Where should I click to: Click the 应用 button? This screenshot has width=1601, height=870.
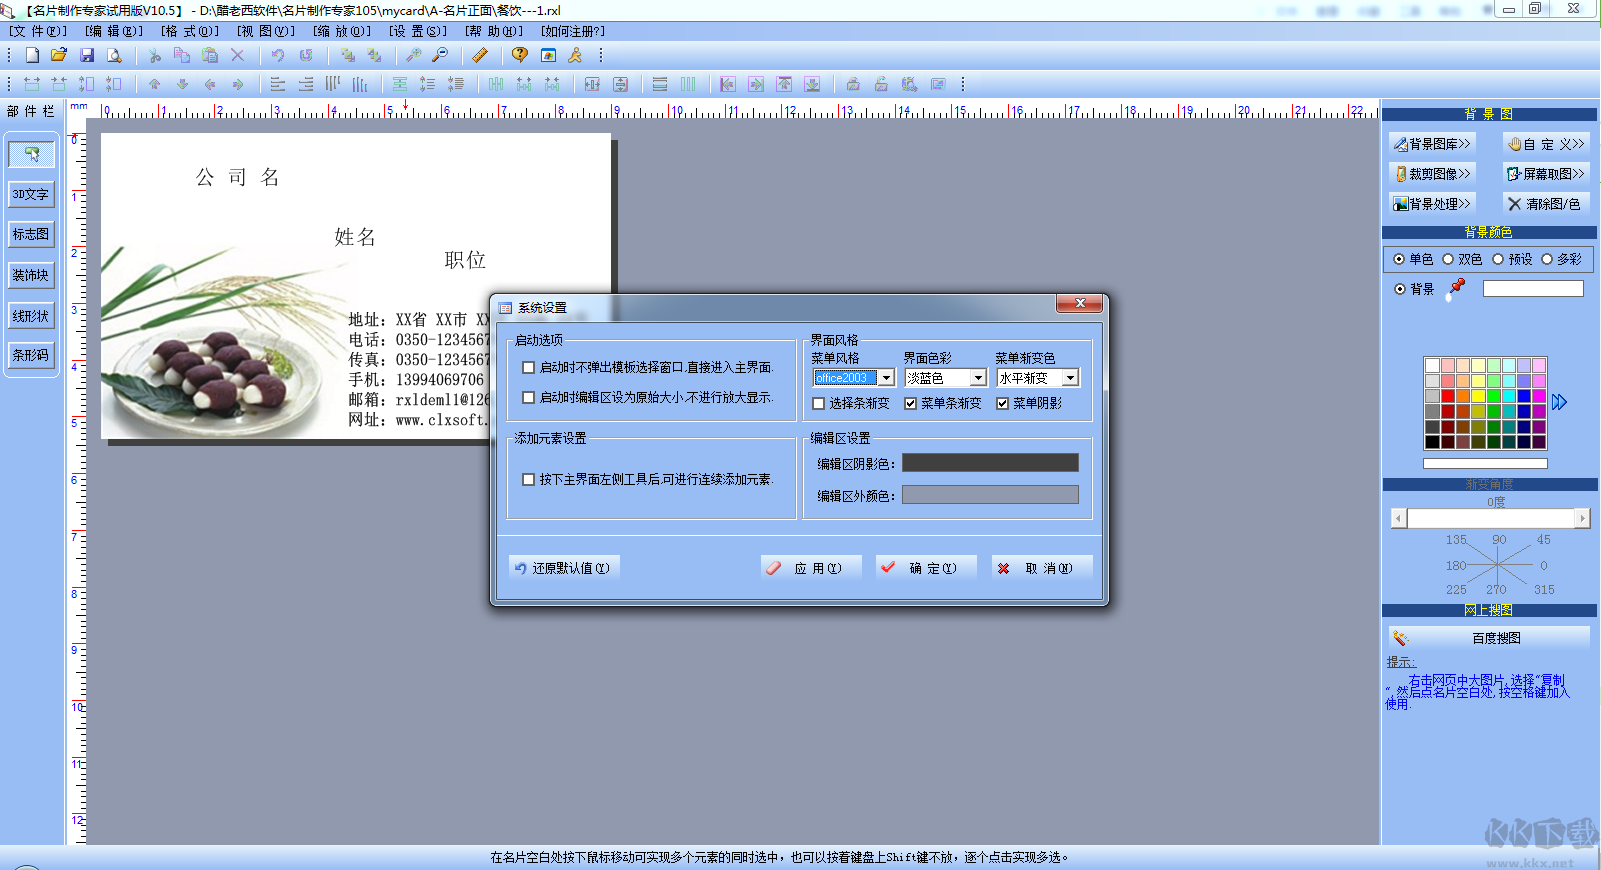811,568
